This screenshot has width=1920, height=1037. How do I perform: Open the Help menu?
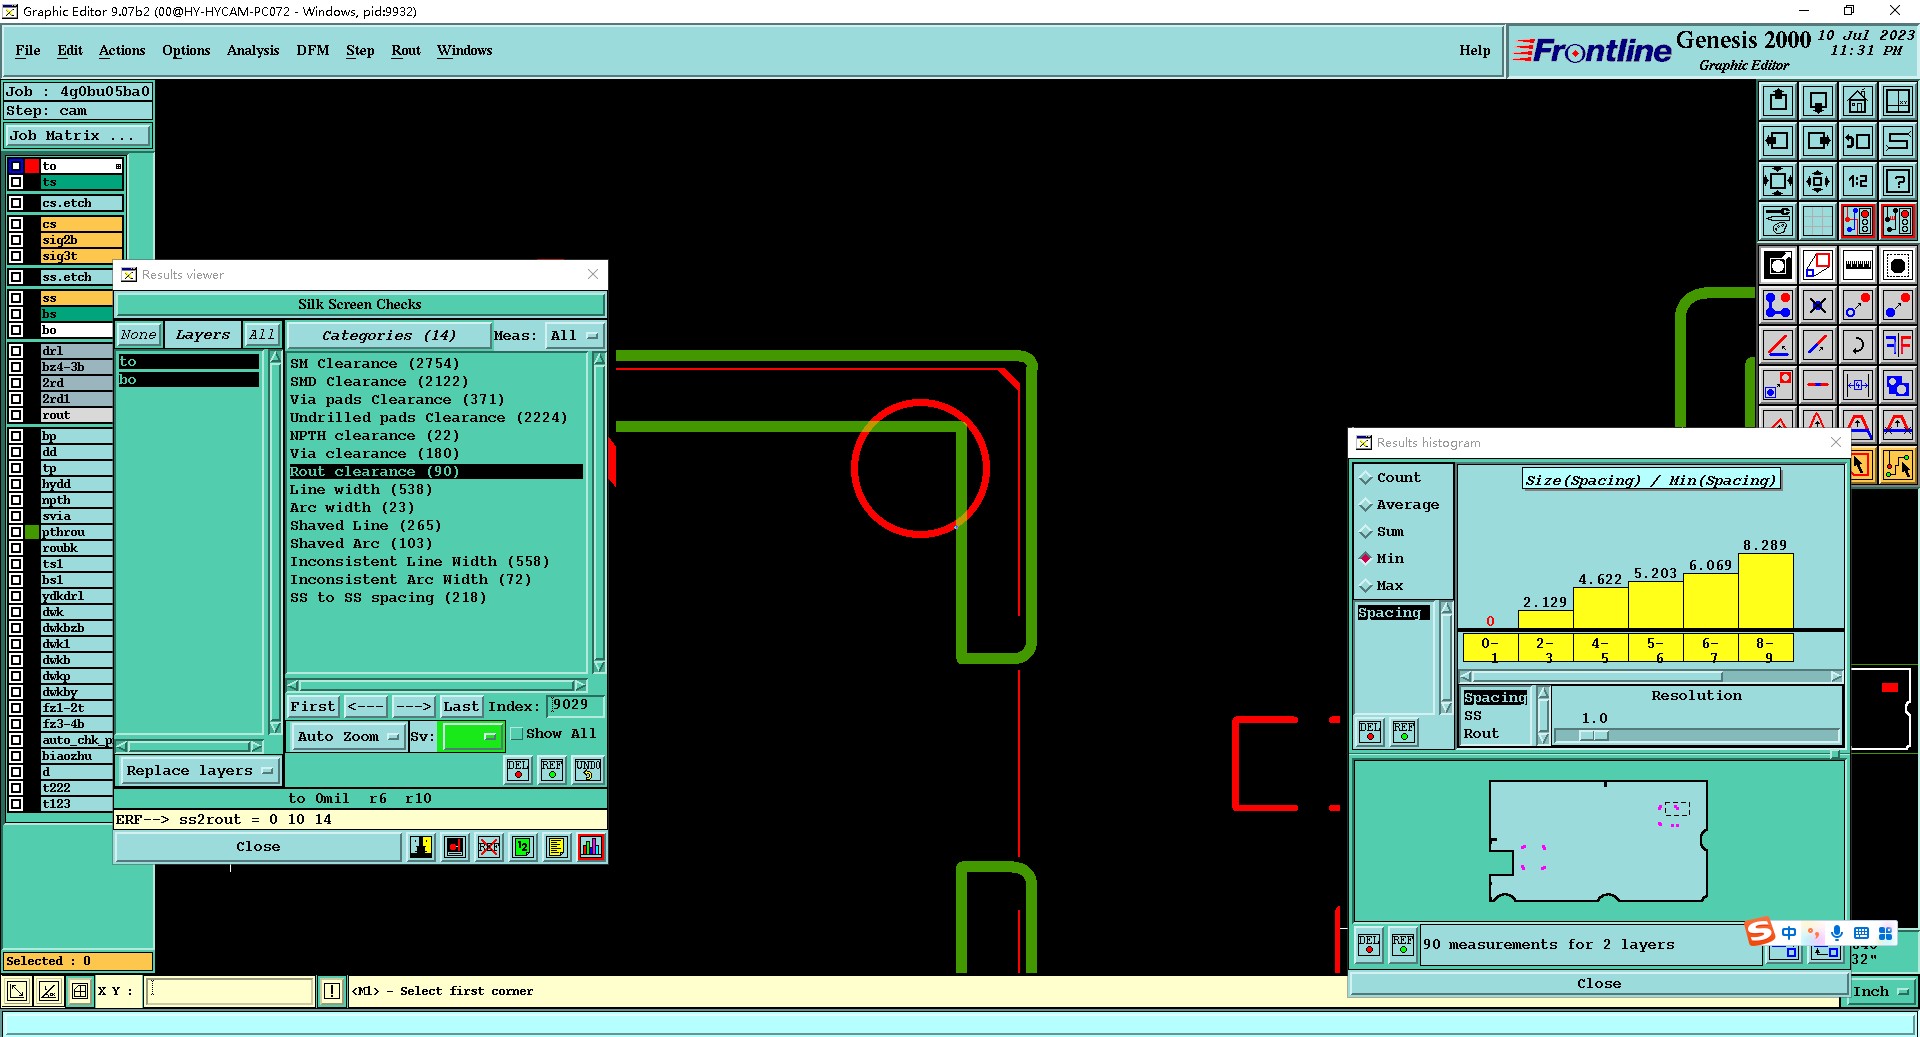pos(1474,51)
